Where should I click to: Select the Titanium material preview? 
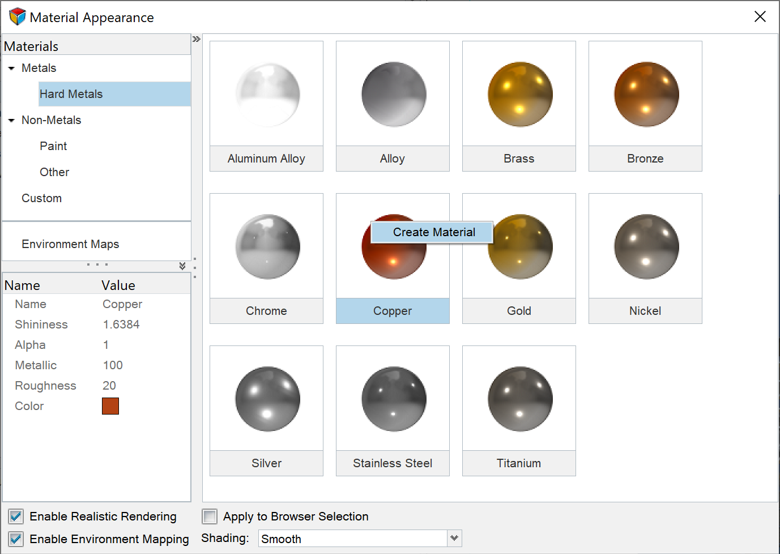(519, 398)
